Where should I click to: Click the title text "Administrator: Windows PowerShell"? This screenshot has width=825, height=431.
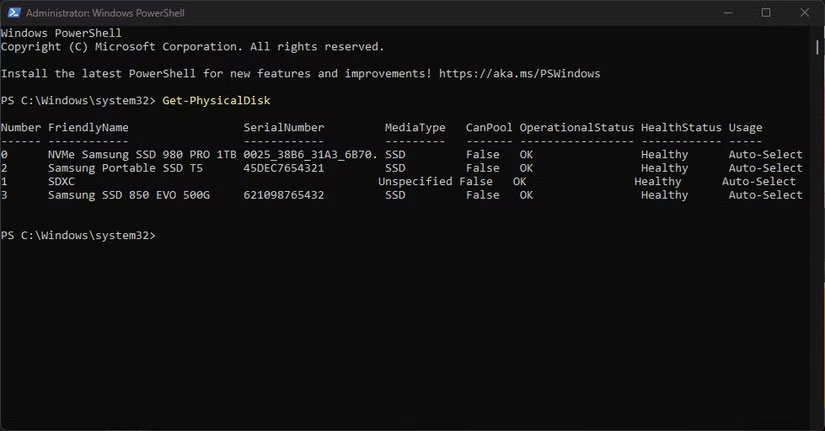[x=109, y=13]
